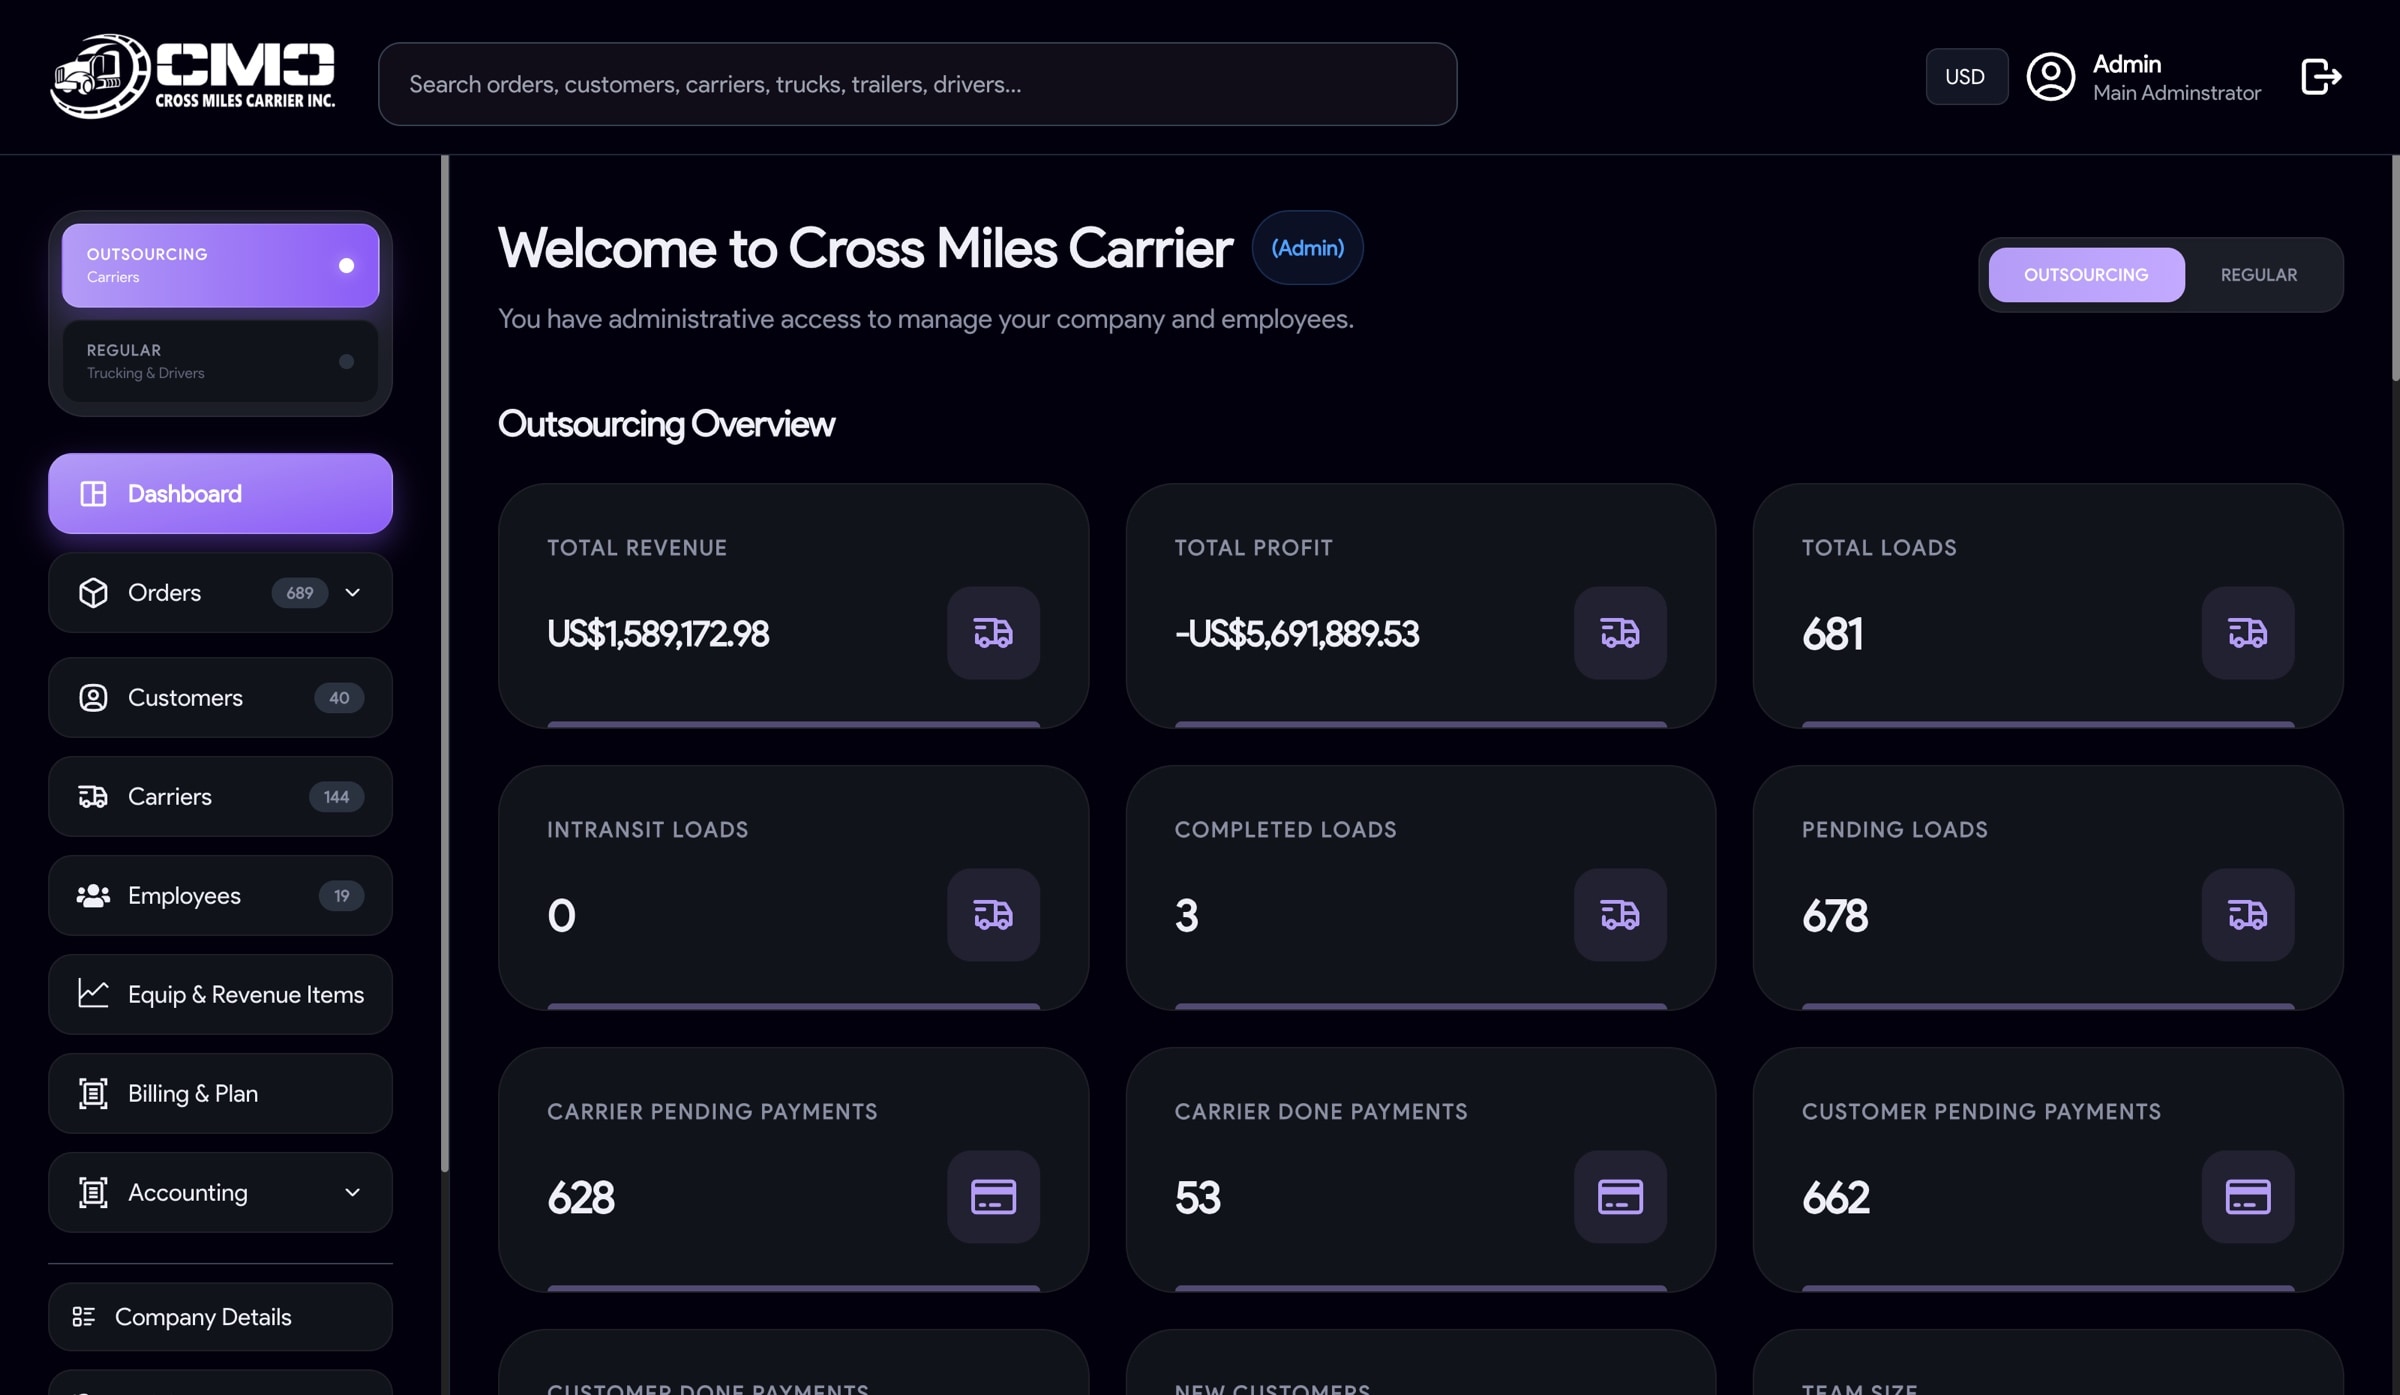Open Billing & Plan page
The width and height of the screenshot is (2400, 1395).
point(220,1094)
